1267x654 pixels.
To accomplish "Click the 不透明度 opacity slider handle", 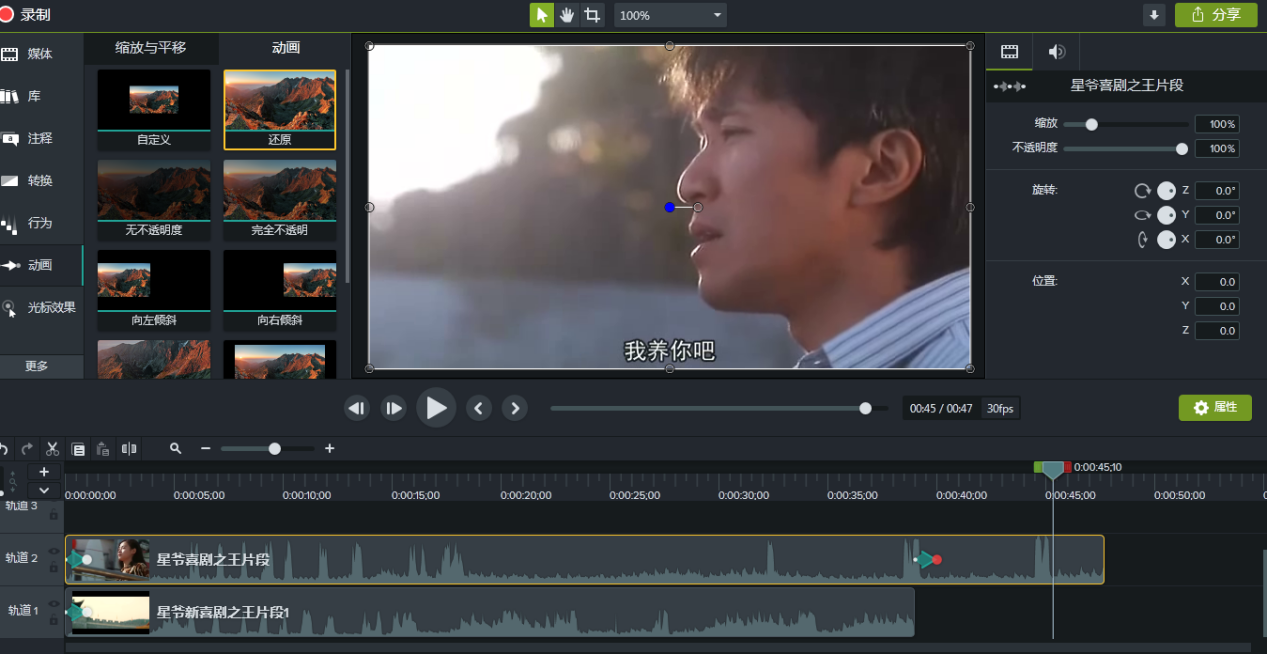I will click(x=1181, y=149).
